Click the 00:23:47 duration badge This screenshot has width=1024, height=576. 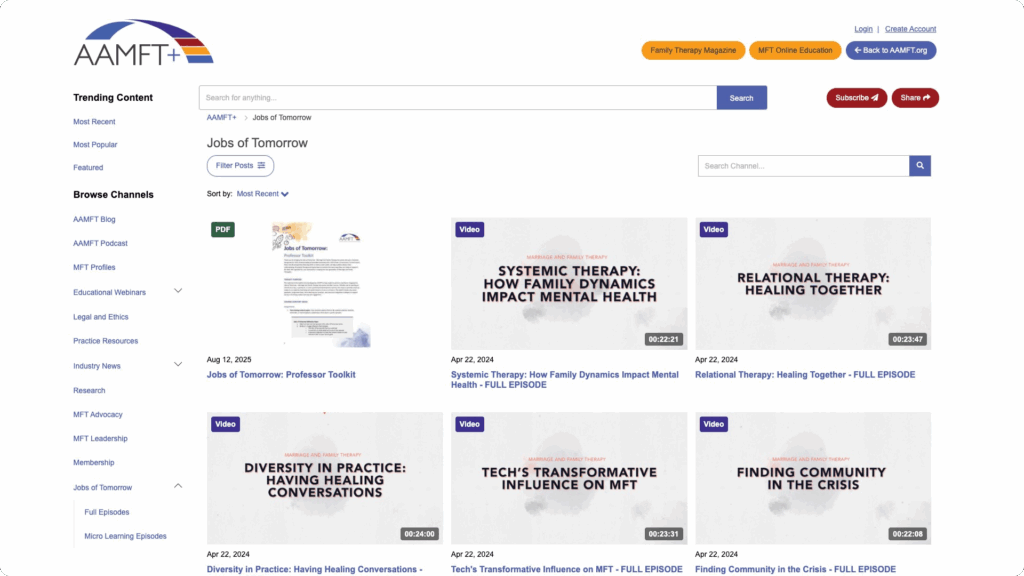click(x=908, y=339)
